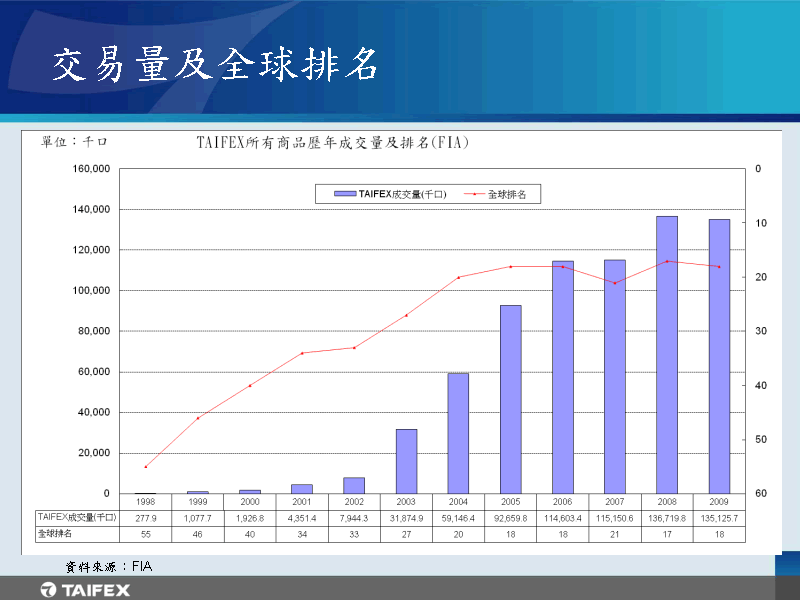Screen dimensions: 800x600
Task: Click the volume cell 277.9
Action: (146, 518)
